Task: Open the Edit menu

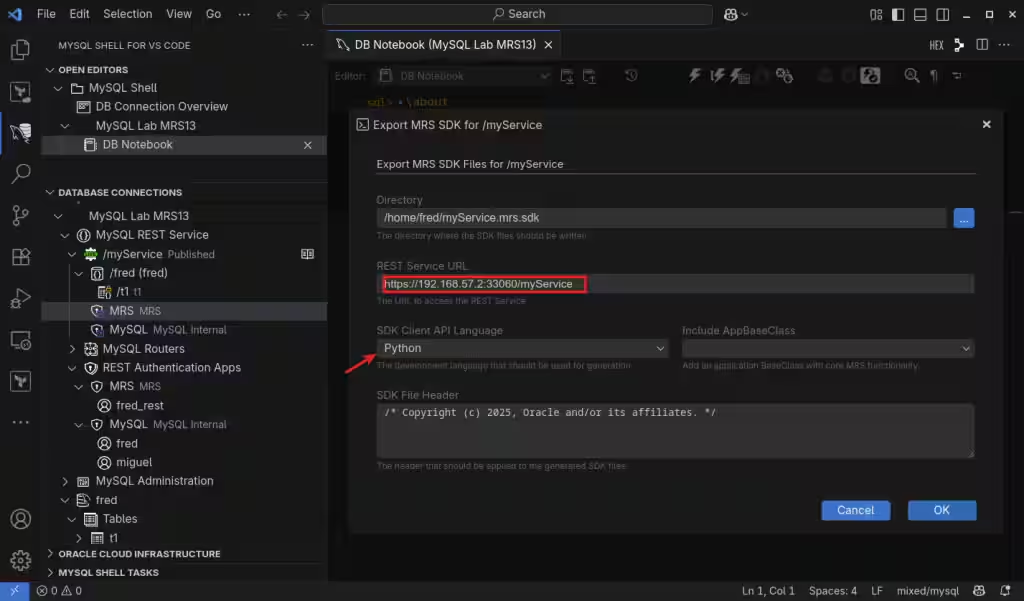Action: tap(79, 14)
